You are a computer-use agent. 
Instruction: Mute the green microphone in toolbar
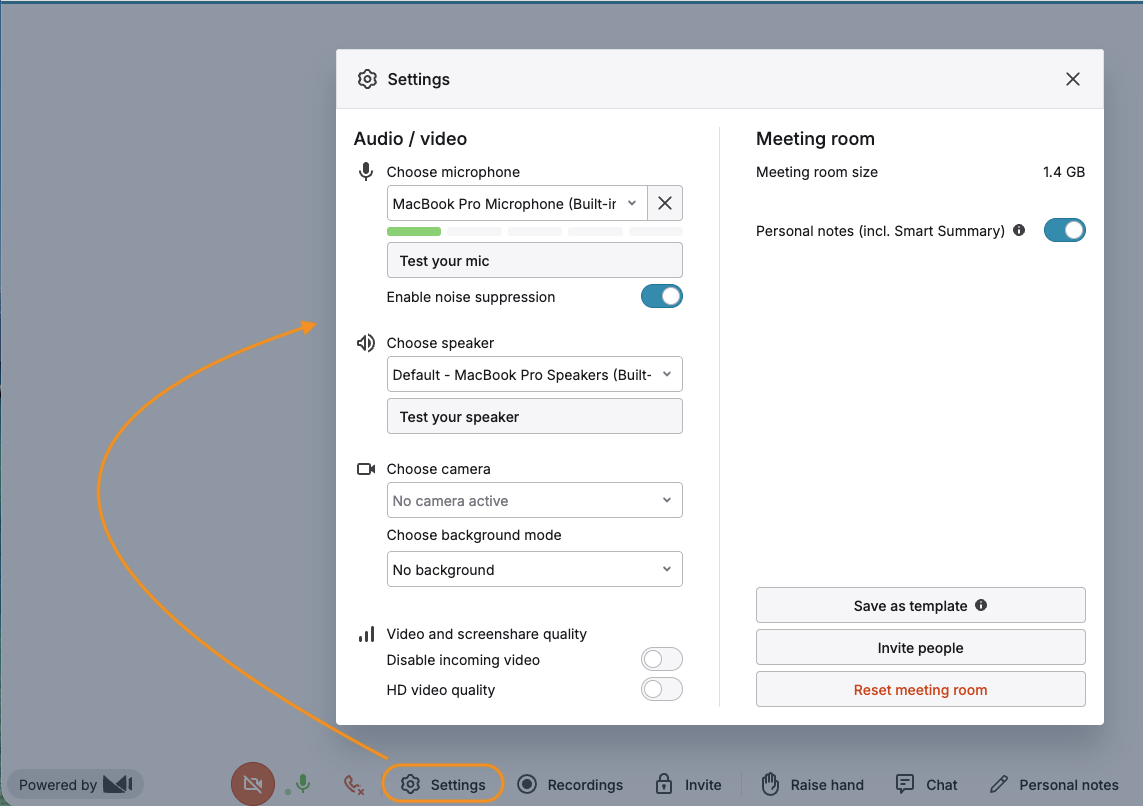pyautogui.click(x=302, y=784)
